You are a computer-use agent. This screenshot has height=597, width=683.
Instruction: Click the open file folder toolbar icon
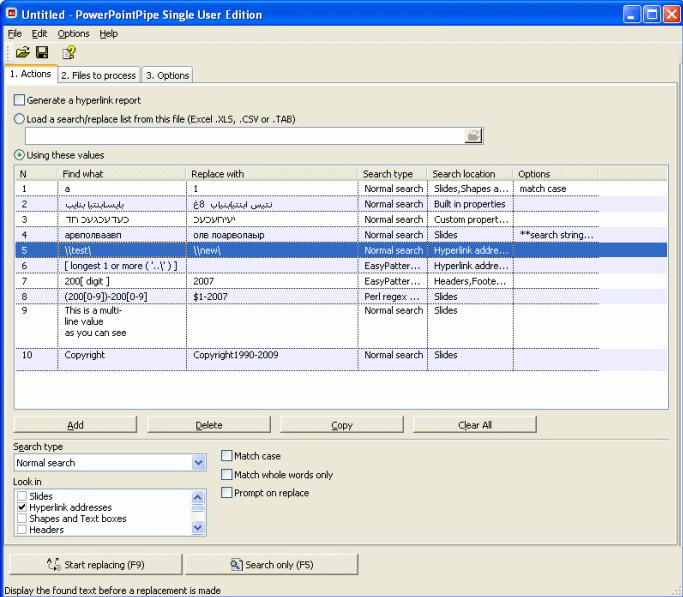tap(22, 53)
